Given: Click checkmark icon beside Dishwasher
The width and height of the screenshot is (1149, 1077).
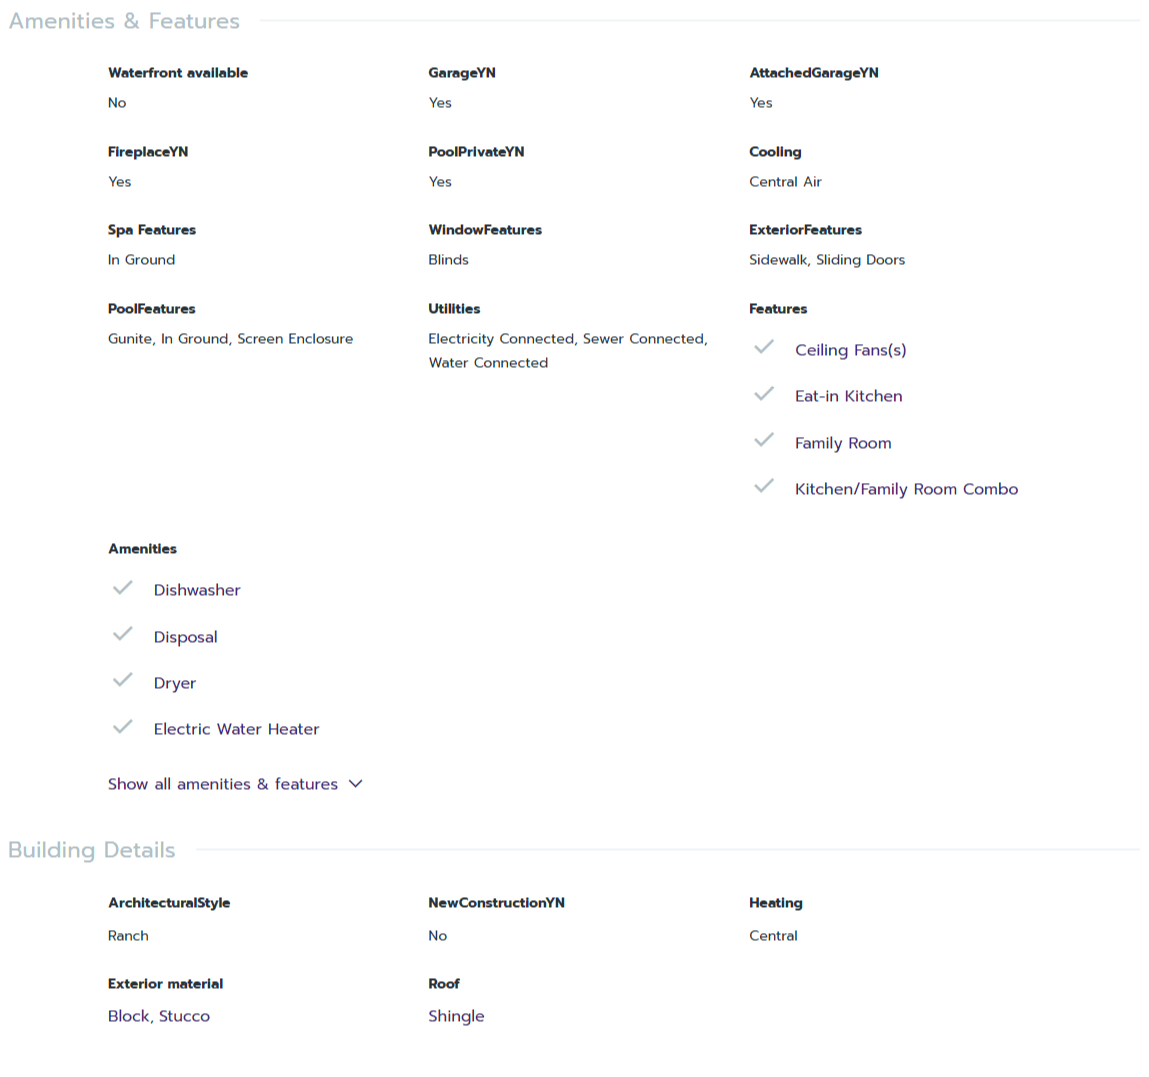Looking at the screenshot, I should 123,588.
